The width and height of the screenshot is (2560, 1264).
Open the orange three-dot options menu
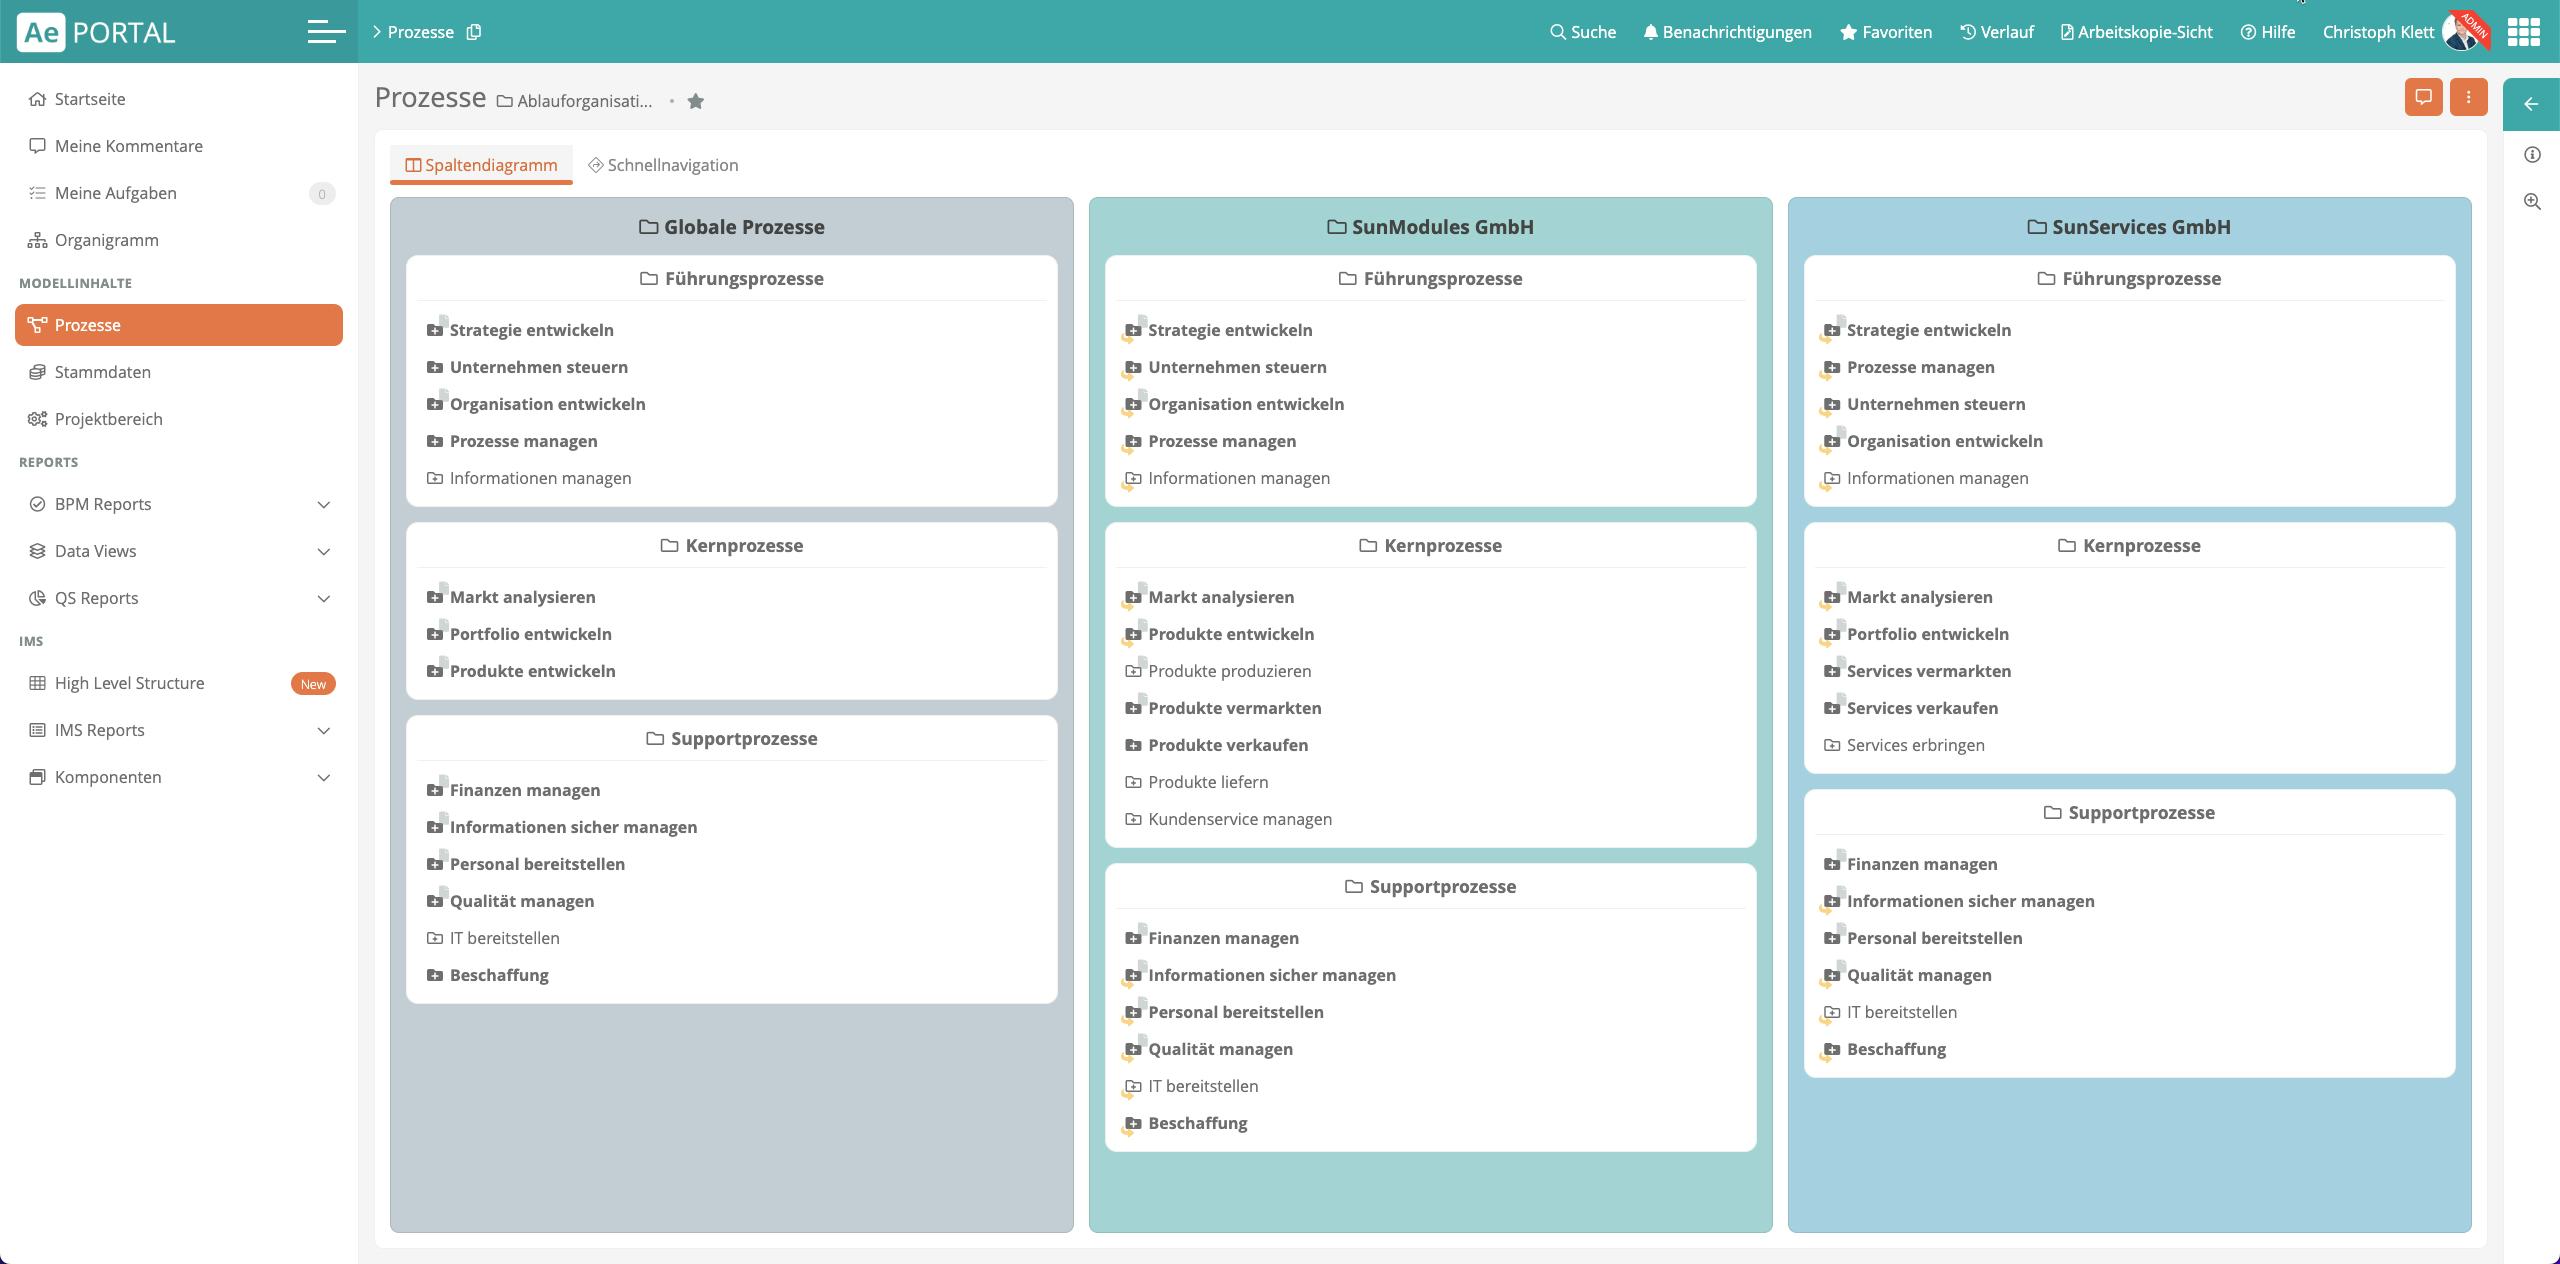point(2468,97)
